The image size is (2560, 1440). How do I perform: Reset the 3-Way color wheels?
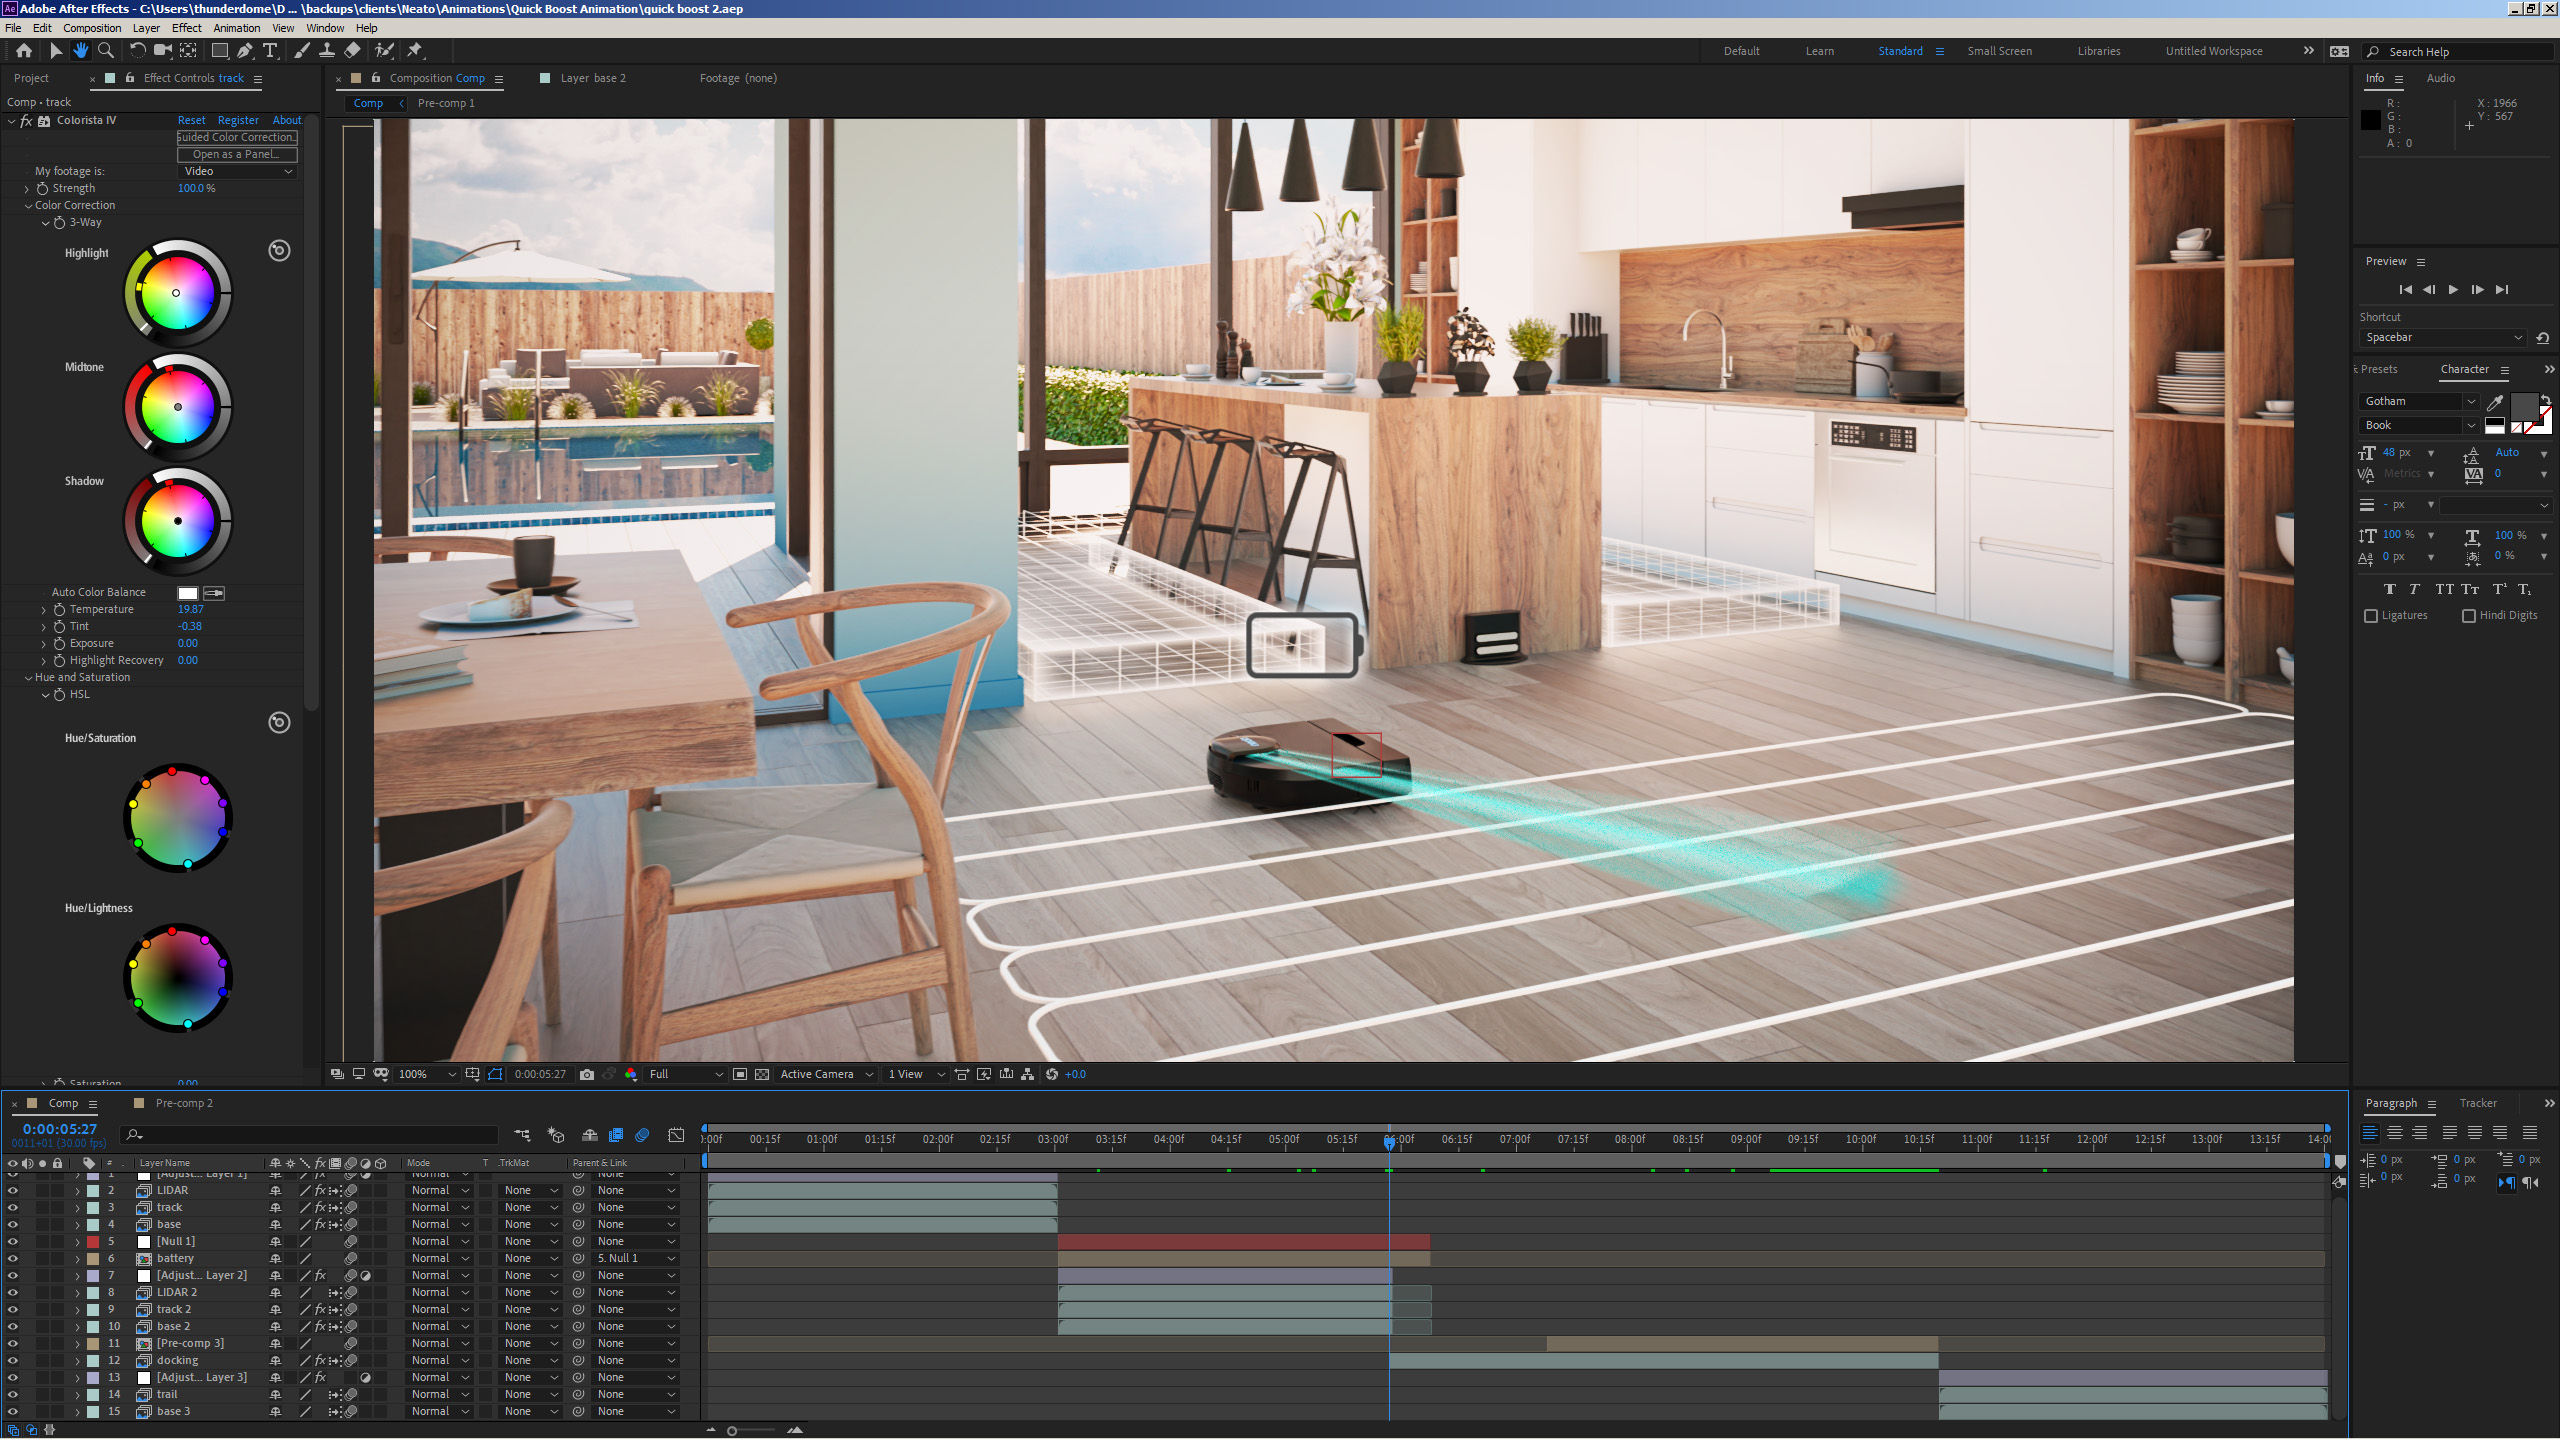point(279,251)
